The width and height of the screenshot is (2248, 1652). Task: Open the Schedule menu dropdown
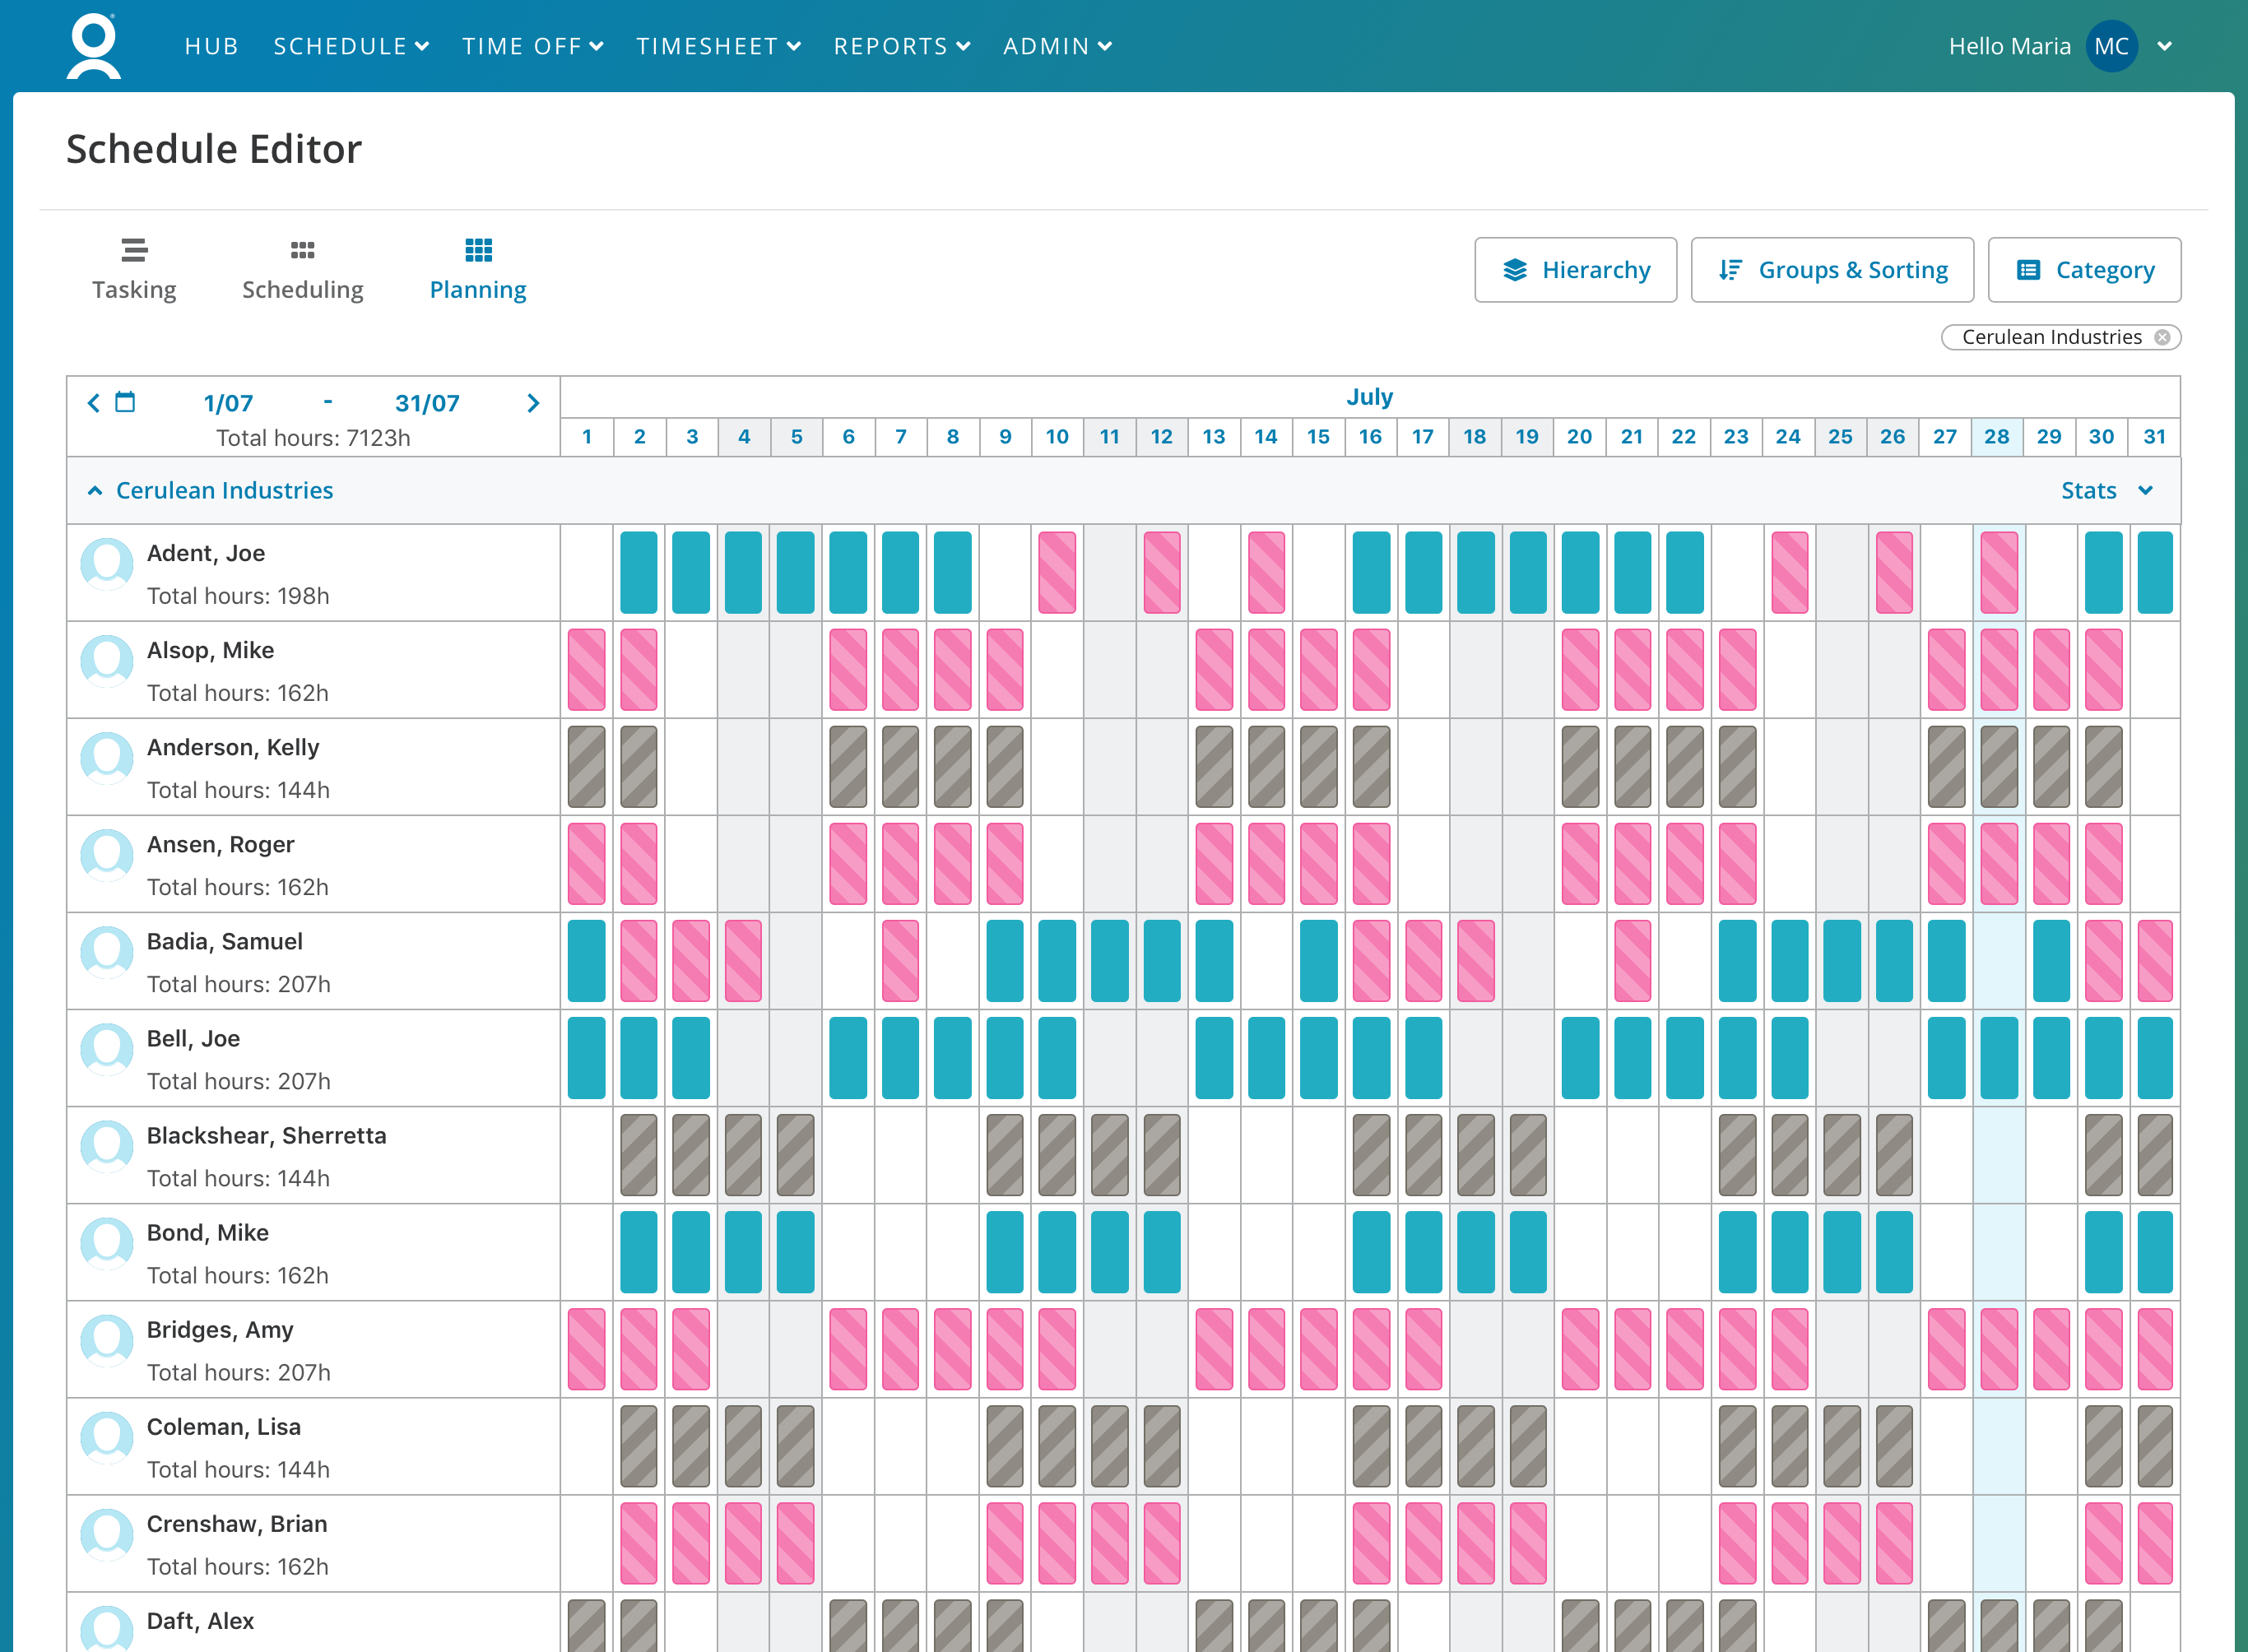tap(351, 46)
